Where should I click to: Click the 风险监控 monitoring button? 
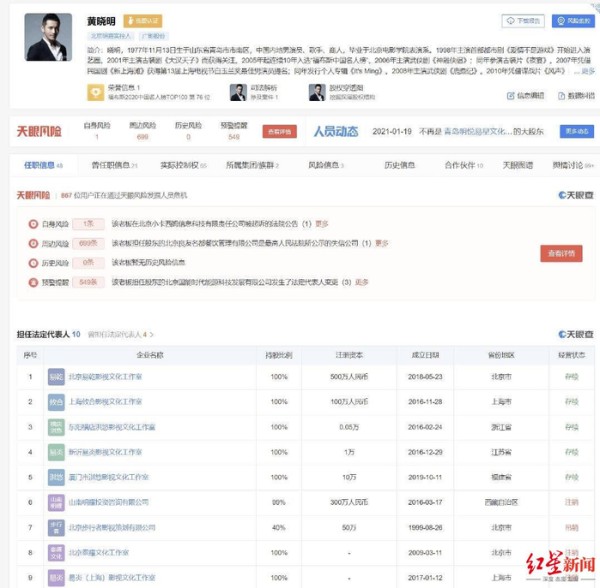[569, 20]
